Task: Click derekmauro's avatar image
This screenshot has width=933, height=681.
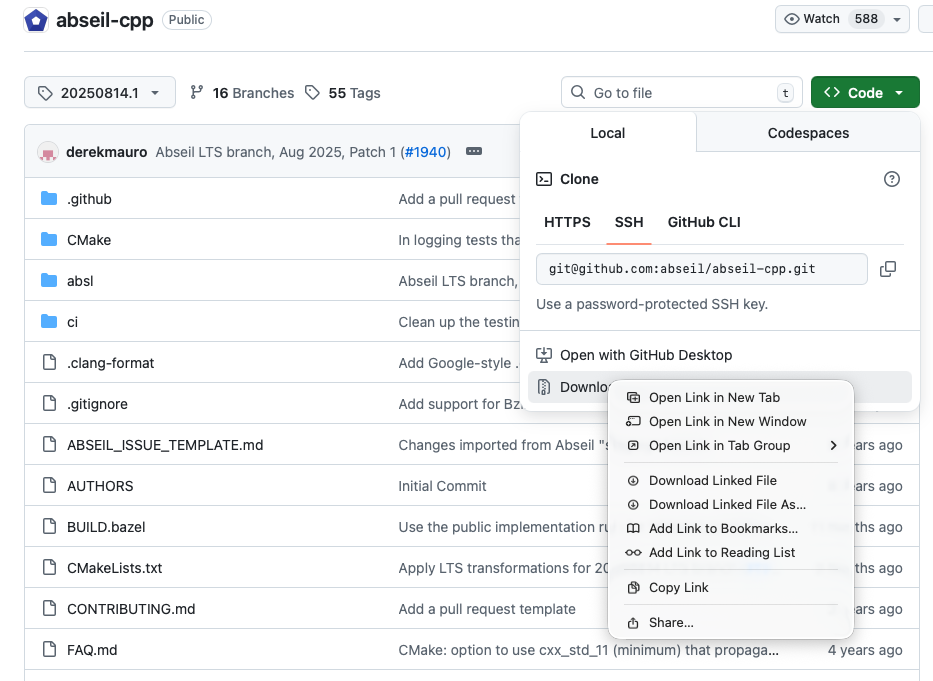Action: pyautogui.click(x=48, y=152)
